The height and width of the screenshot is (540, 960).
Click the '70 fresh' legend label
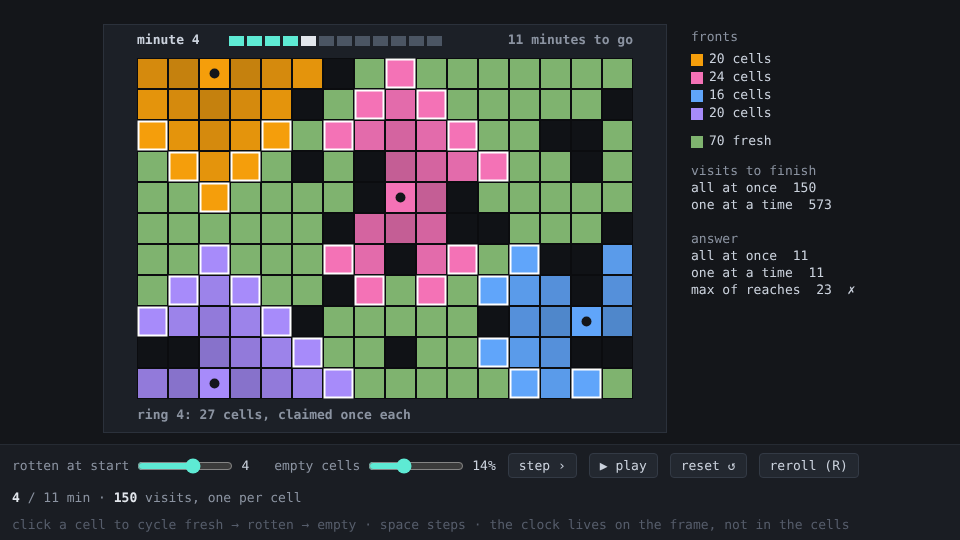(x=740, y=141)
